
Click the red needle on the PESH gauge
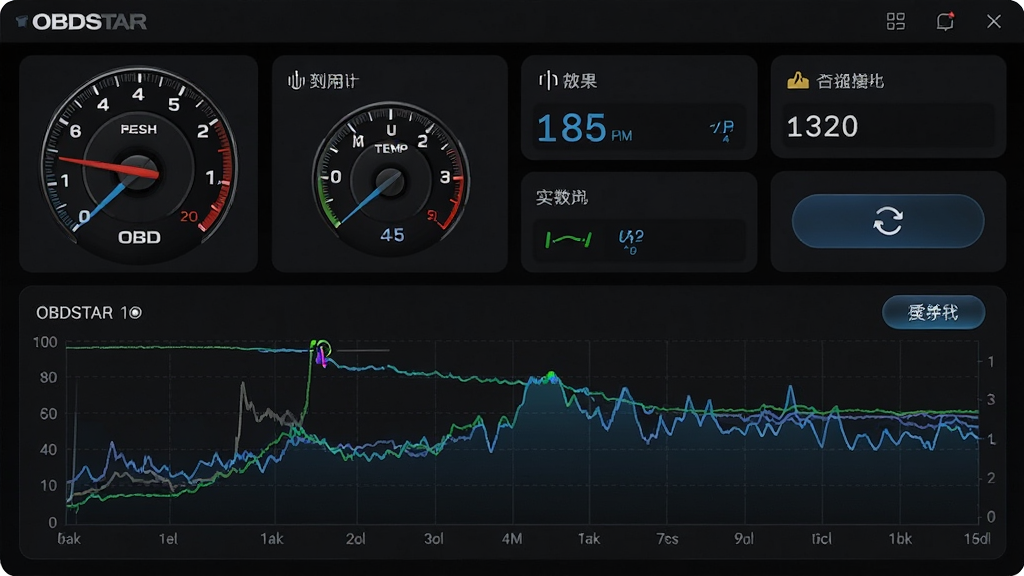coord(108,167)
